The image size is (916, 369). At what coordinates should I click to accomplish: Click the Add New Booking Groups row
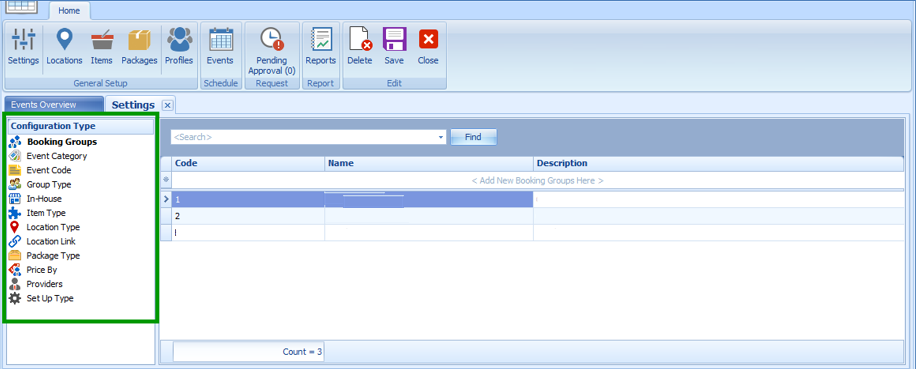coord(537,180)
